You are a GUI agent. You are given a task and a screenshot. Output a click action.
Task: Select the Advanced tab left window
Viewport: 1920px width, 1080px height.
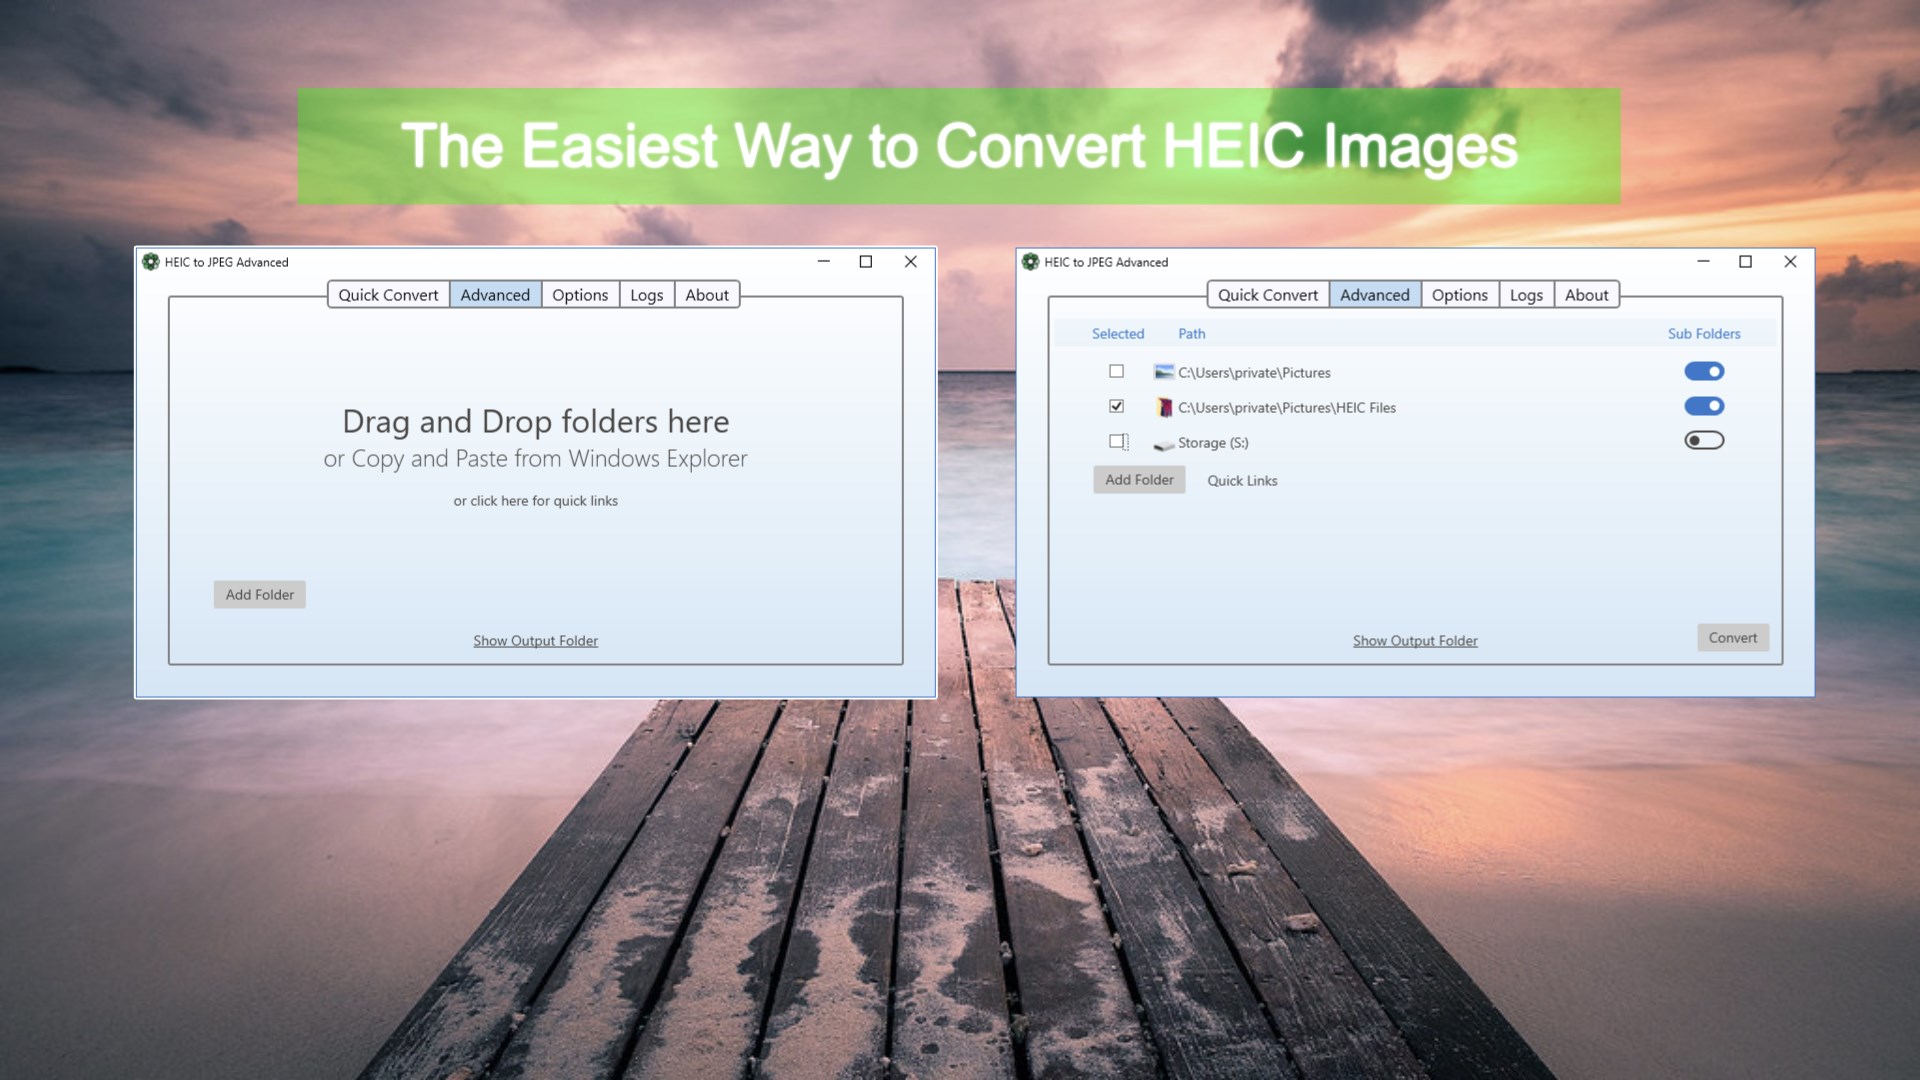pos(495,294)
